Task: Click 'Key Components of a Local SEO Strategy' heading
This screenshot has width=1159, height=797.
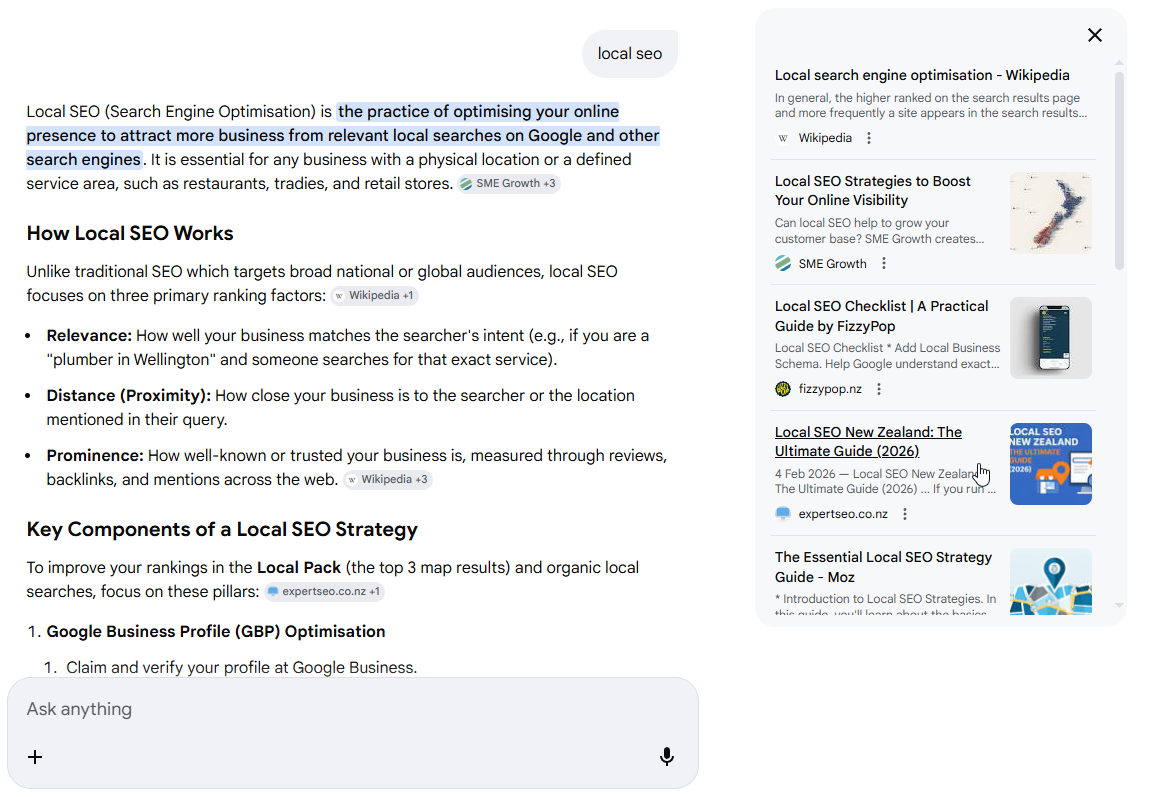Action: pyautogui.click(x=222, y=530)
